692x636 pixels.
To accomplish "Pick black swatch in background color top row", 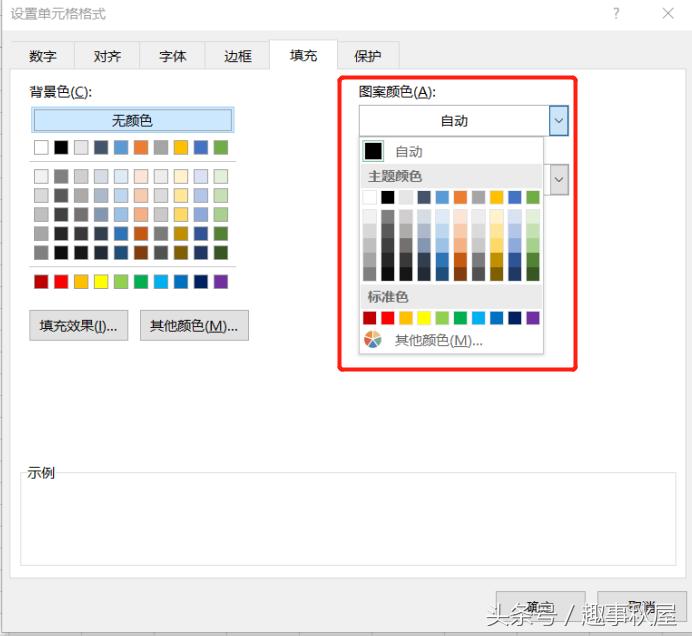I will [61, 147].
